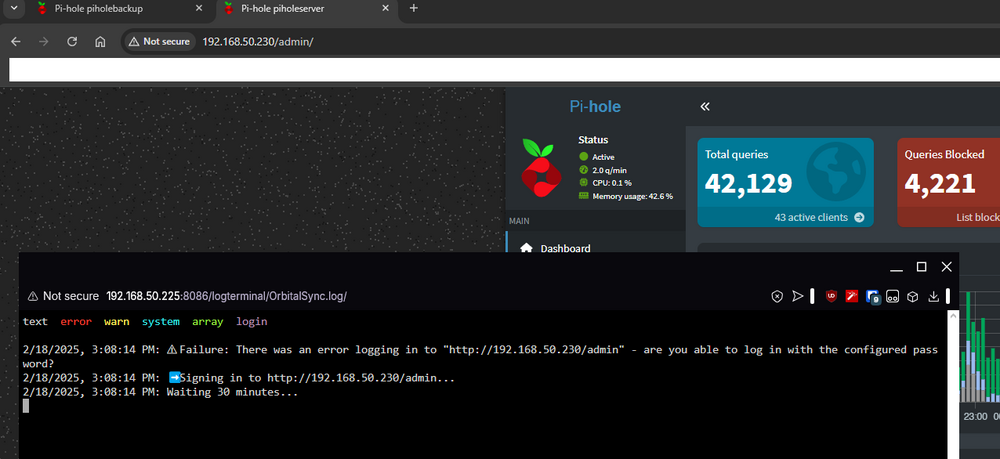Screen dimensions: 1000x459
Task: Click the Pi-hole raspberry logo
Action: 540,167
